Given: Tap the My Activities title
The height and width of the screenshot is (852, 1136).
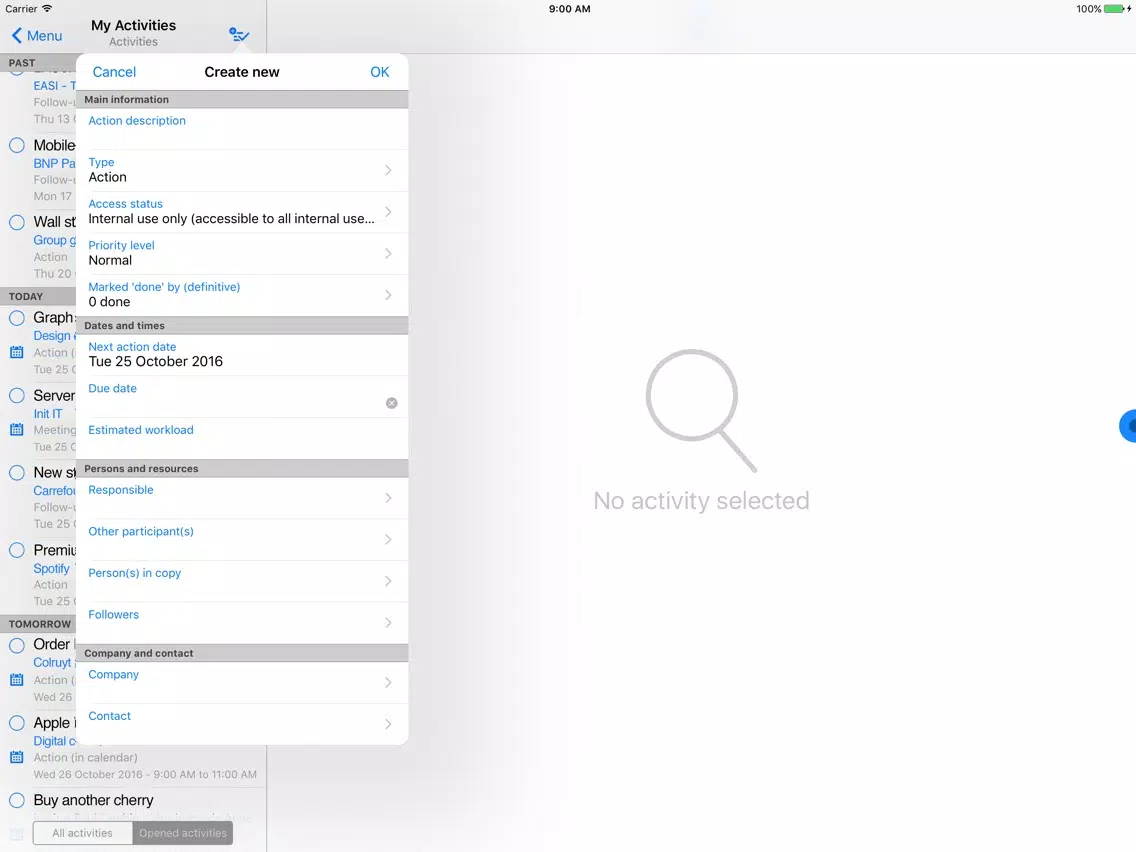Looking at the screenshot, I should click(133, 25).
